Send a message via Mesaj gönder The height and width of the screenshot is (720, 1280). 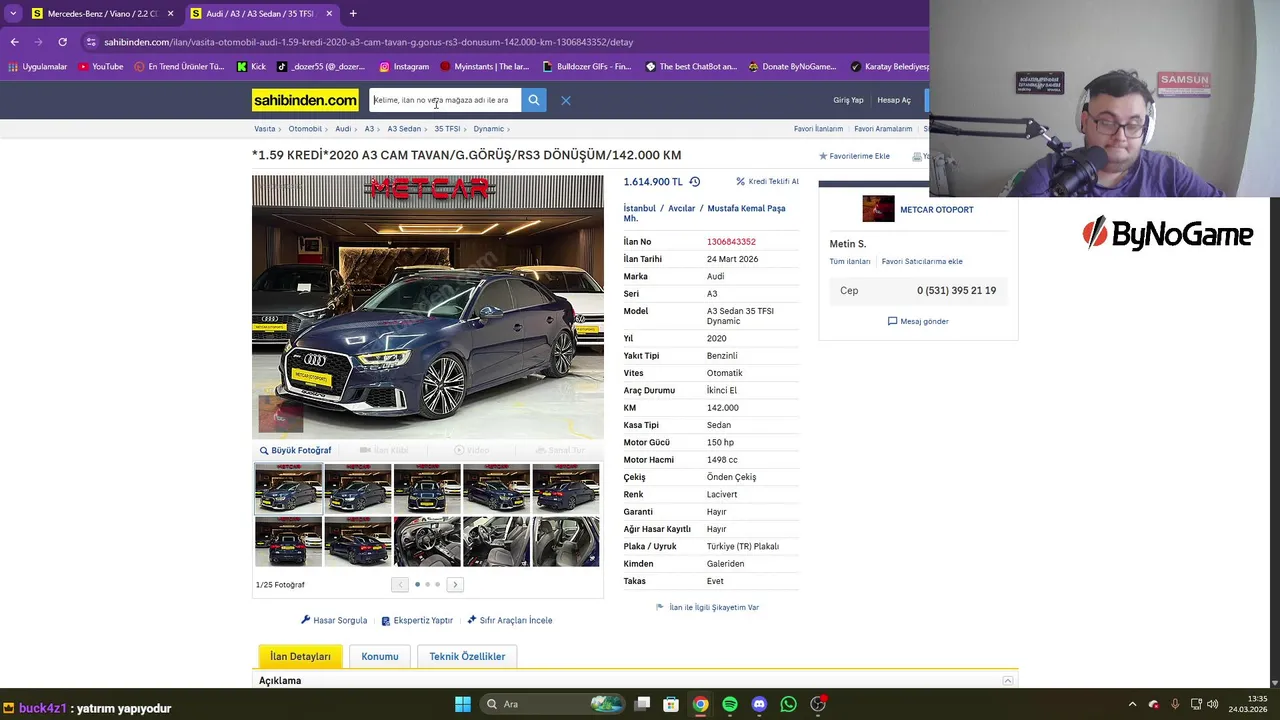tap(918, 321)
